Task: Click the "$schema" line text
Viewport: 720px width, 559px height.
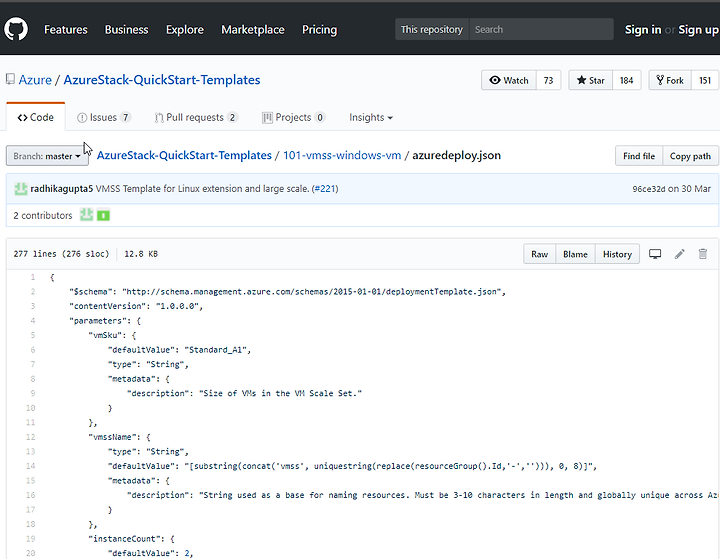Action: (x=287, y=292)
